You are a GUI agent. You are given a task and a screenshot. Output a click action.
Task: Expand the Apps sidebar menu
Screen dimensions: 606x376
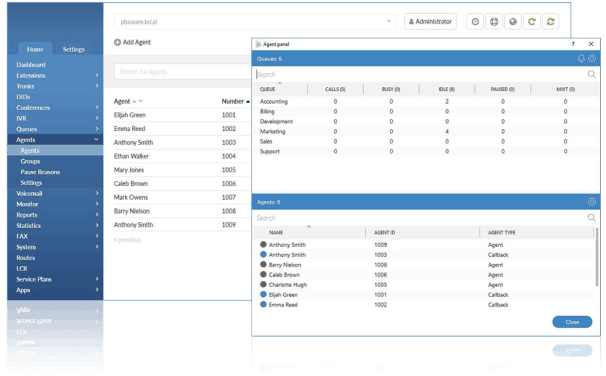coord(97,290)
